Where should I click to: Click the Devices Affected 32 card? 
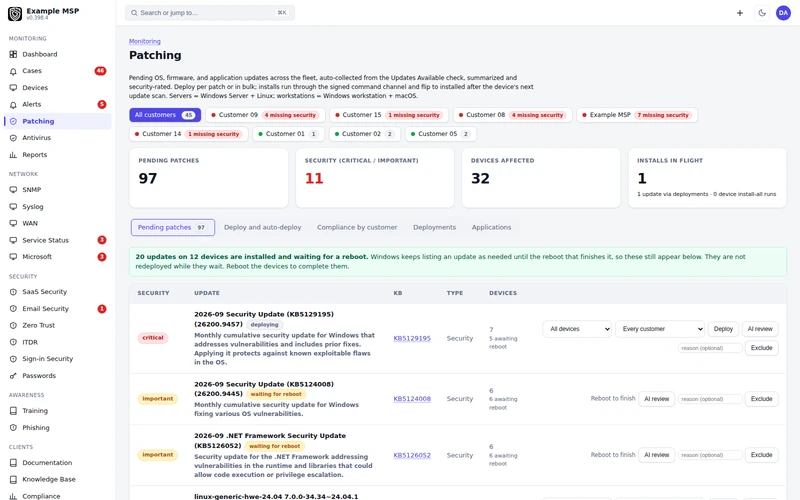[x=541, y=178]
